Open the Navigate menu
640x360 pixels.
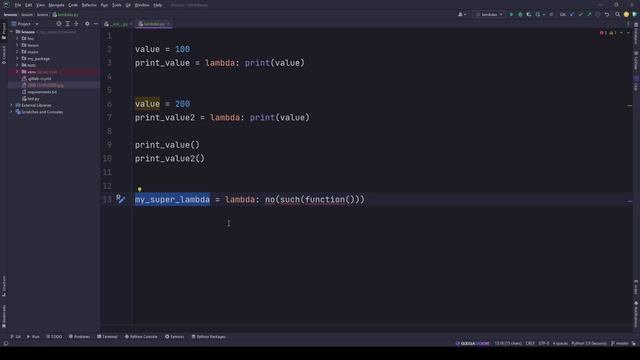point(56,5)
